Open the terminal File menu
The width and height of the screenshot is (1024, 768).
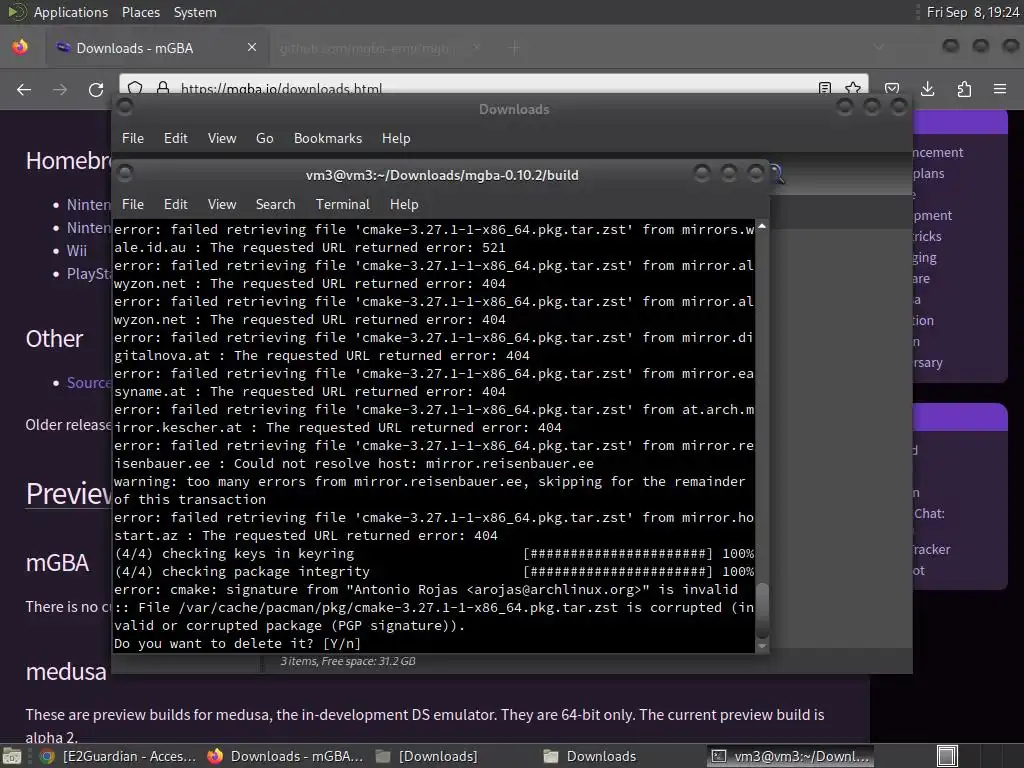tap(133, 204)
